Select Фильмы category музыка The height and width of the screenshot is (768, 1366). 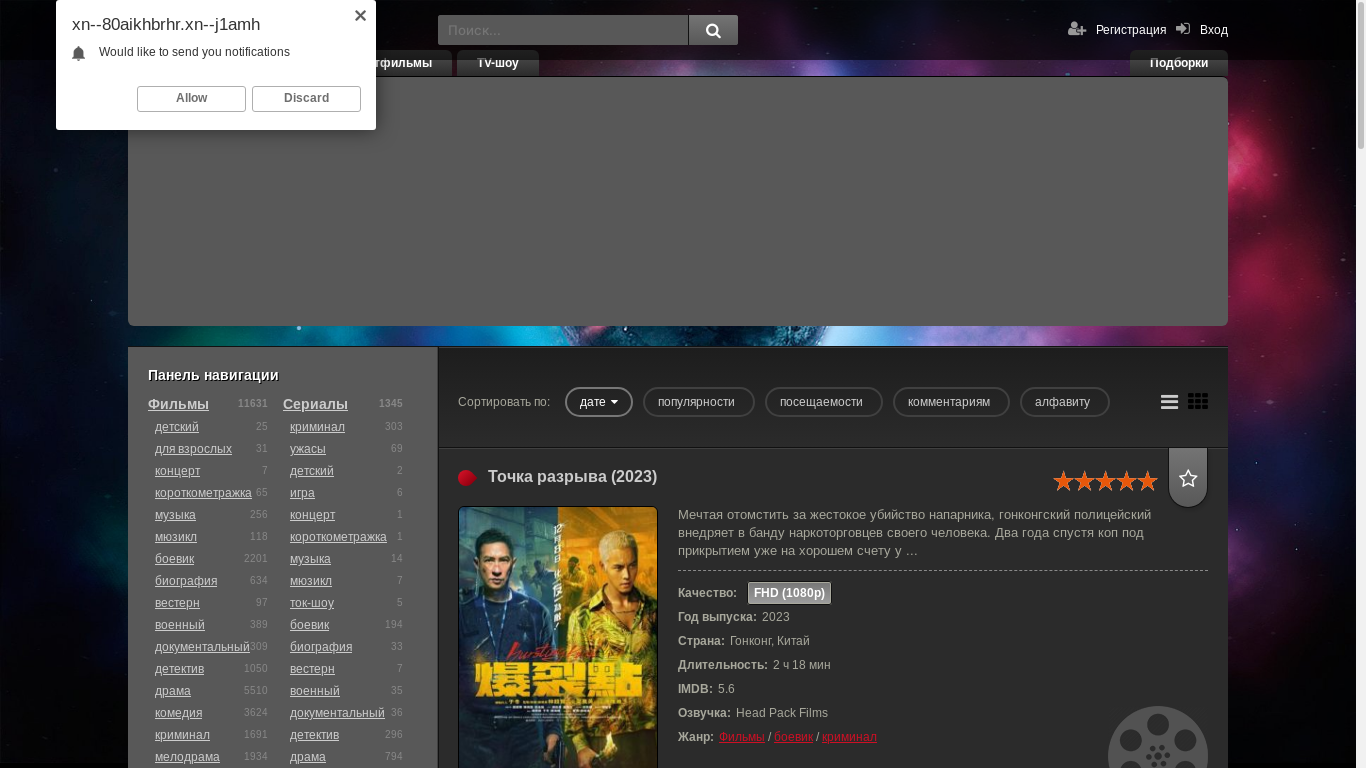point(175,515)
